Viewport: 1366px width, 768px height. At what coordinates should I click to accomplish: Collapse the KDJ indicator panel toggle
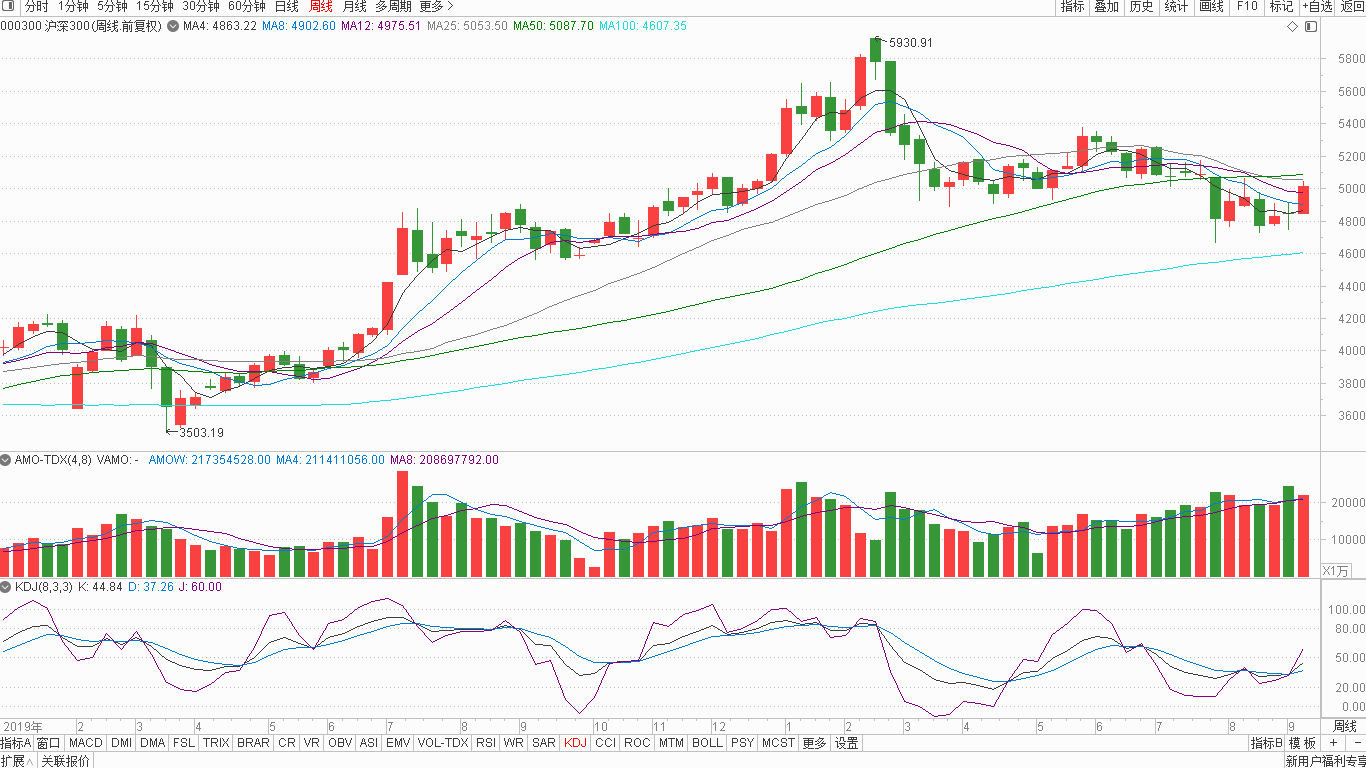pyautogui.click(x=6, y=587)
